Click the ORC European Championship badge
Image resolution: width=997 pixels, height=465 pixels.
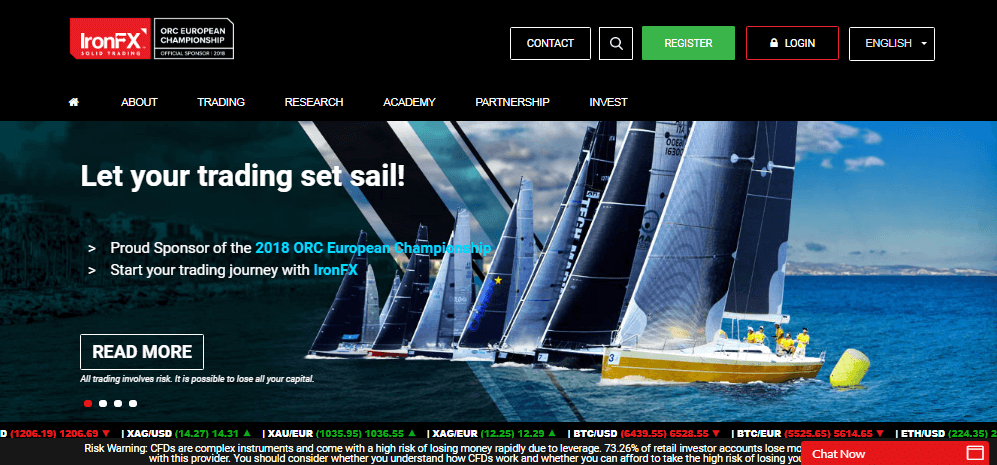(x=193, y=39)
